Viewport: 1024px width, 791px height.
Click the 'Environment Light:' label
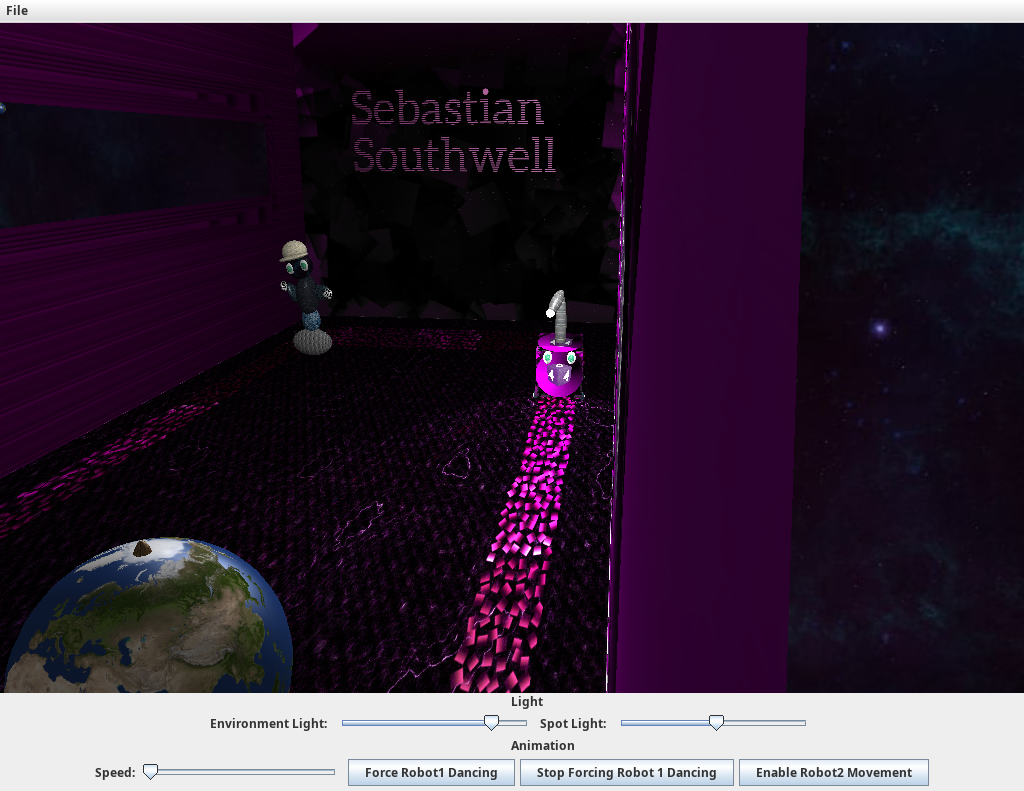coord(268,724)
